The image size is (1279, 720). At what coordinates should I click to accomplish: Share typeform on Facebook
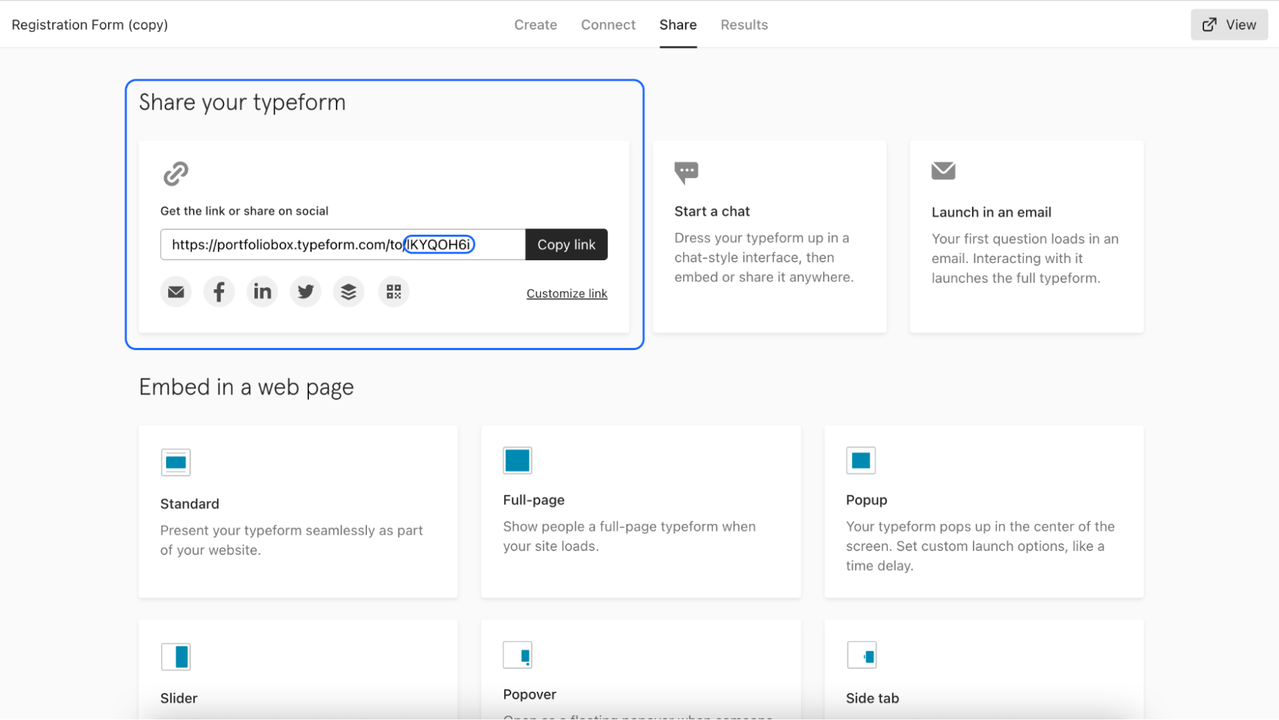(219, 292)
